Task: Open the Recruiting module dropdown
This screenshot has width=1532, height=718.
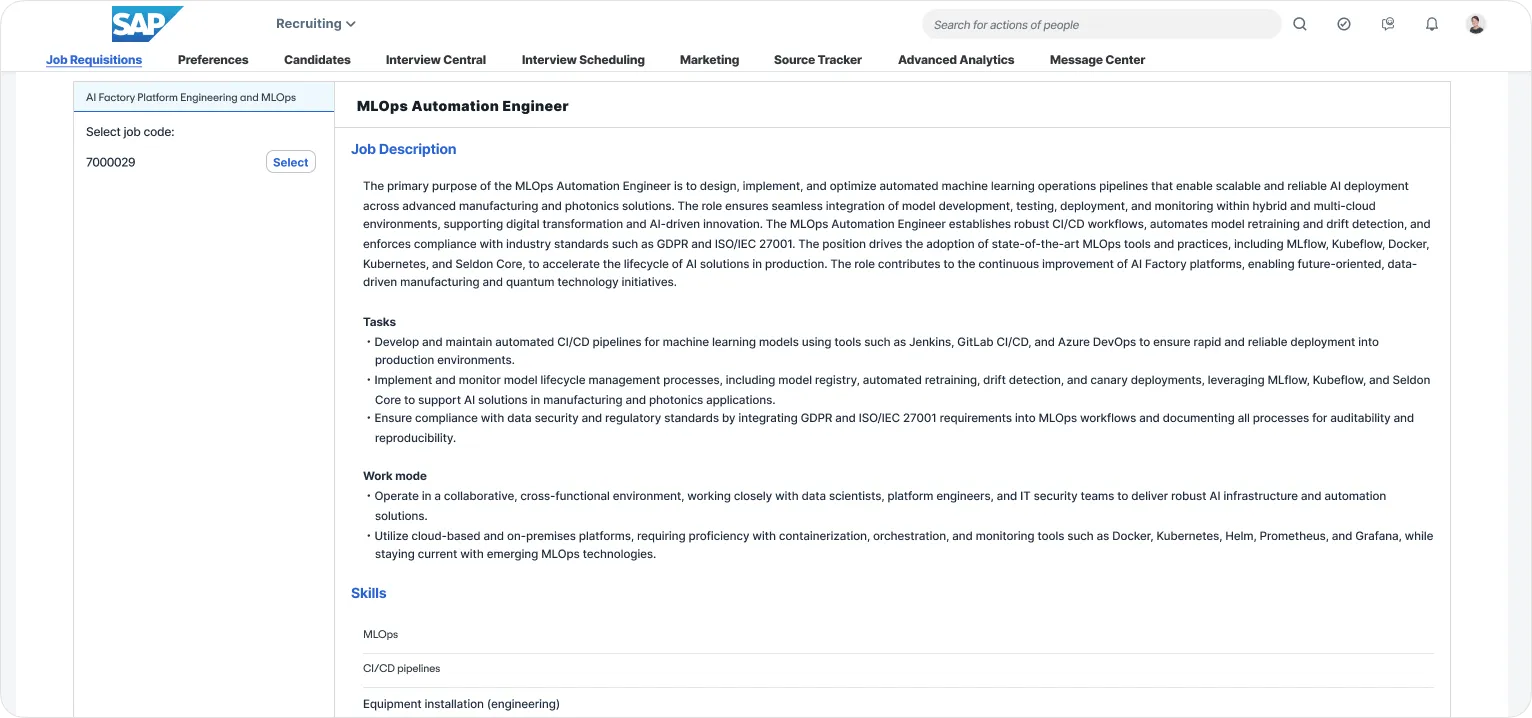Action: click(x=315, y=23)
